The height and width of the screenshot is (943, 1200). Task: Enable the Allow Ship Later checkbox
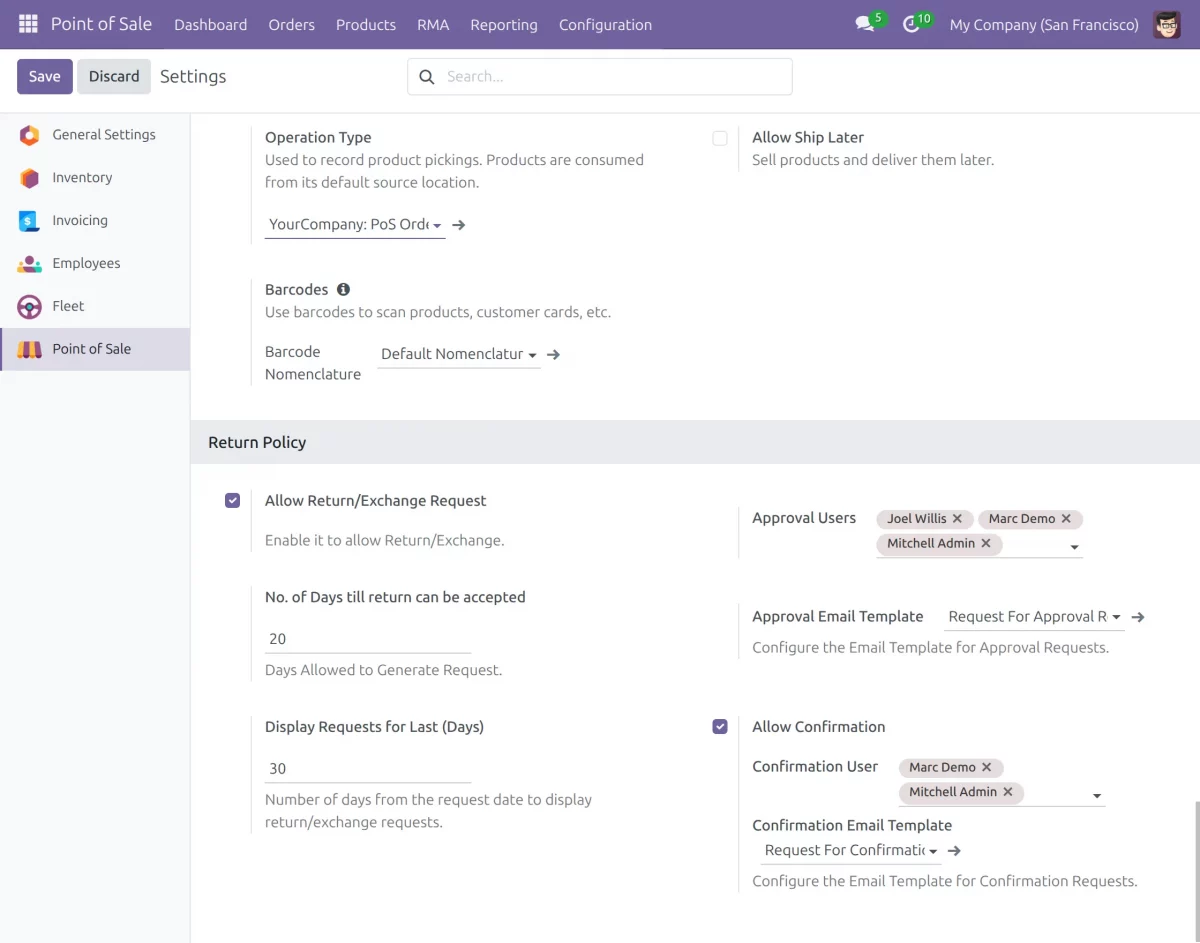(720, 138)
